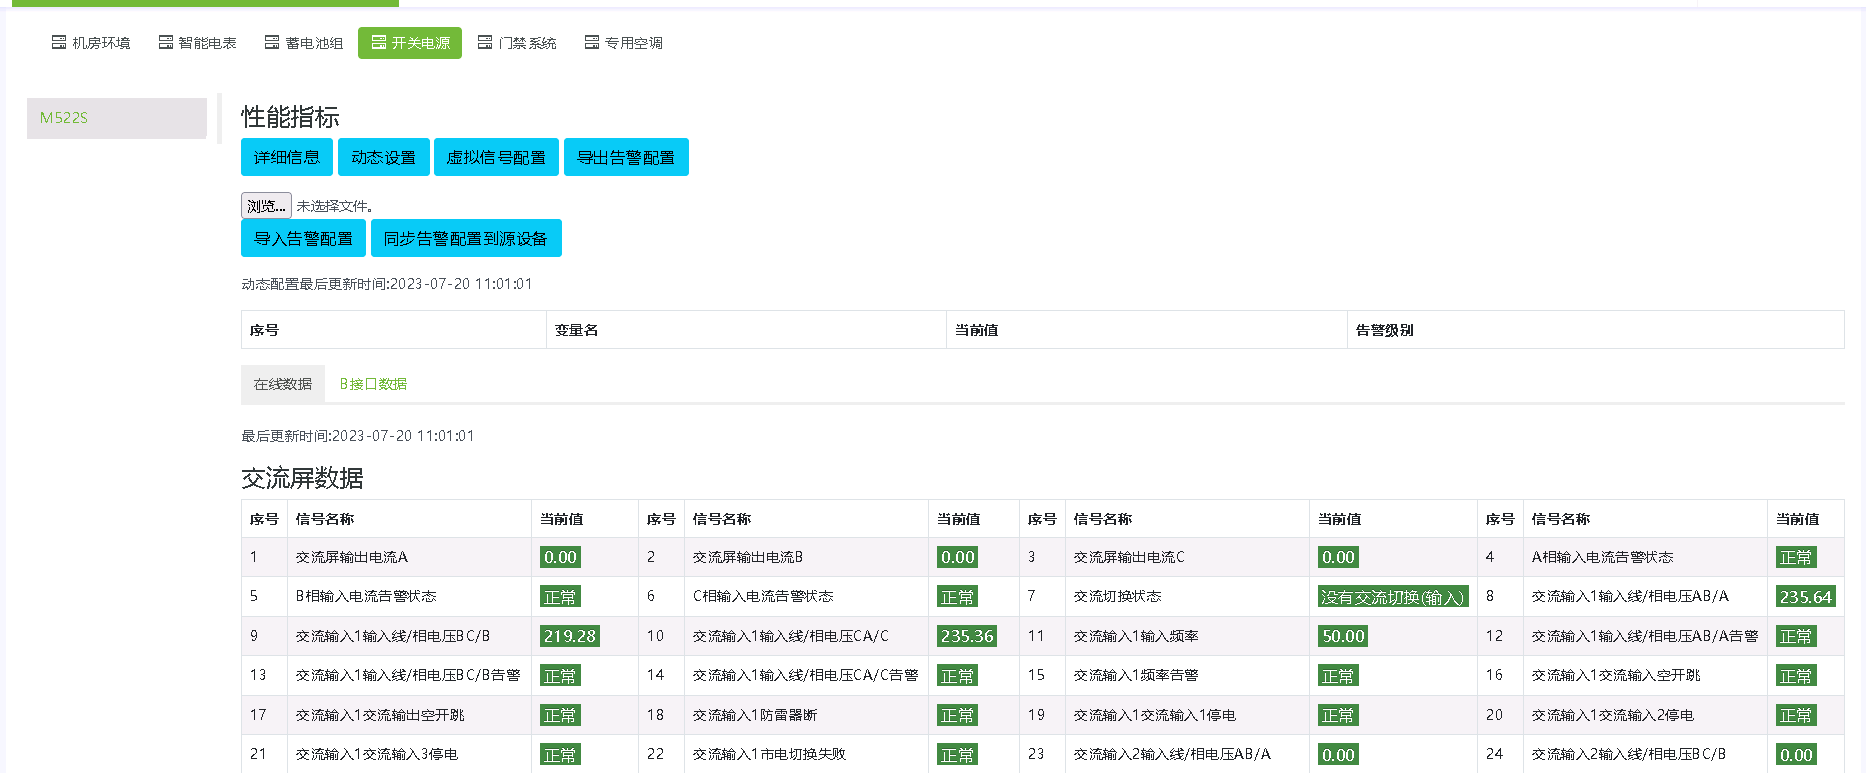Click the 0.00 value for 交流屏输出电流A
Image resolution: width=1866 pixels, height=773 pixels.
click(560, 557)
